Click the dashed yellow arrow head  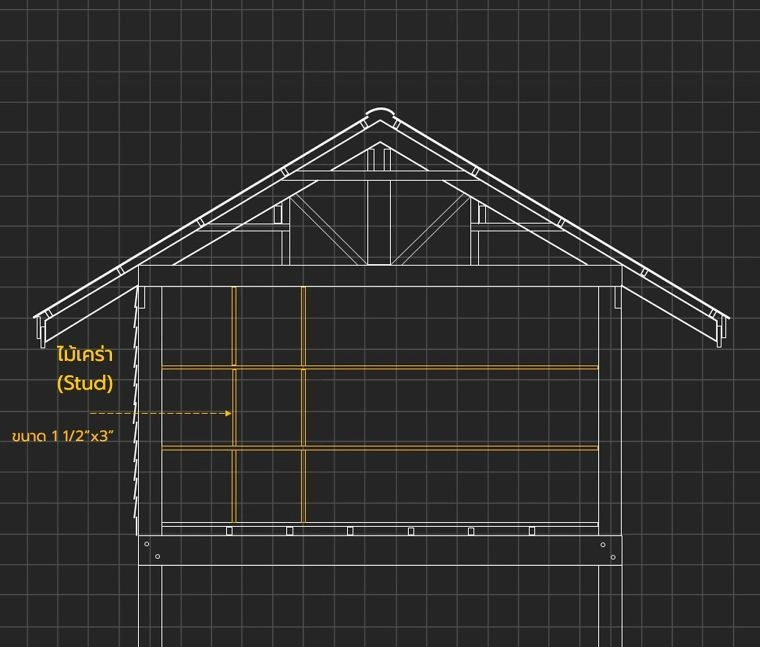tap(229, 412)
